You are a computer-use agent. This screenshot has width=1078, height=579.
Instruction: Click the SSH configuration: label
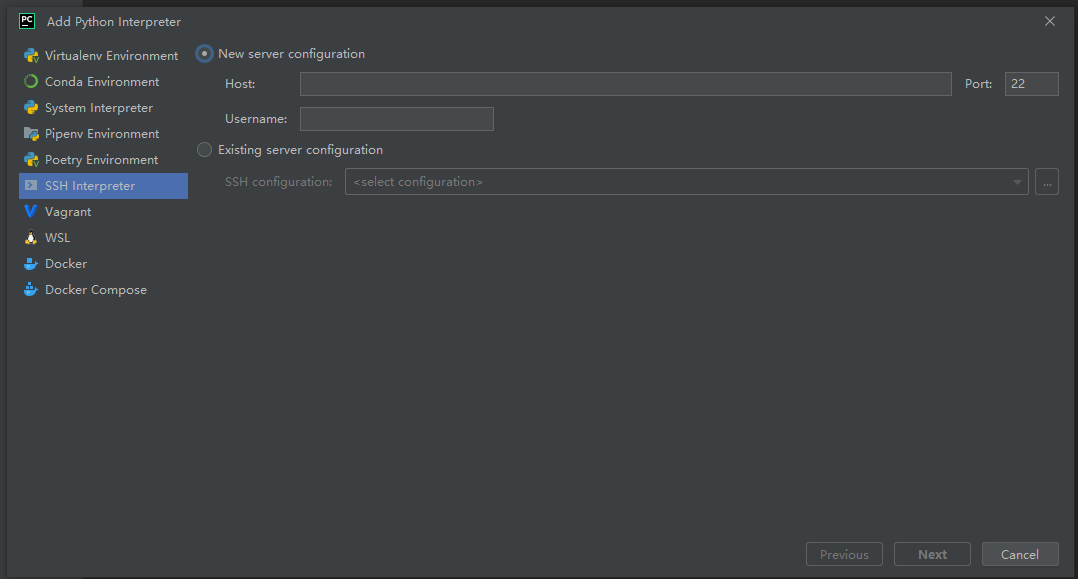coord(278,182)
